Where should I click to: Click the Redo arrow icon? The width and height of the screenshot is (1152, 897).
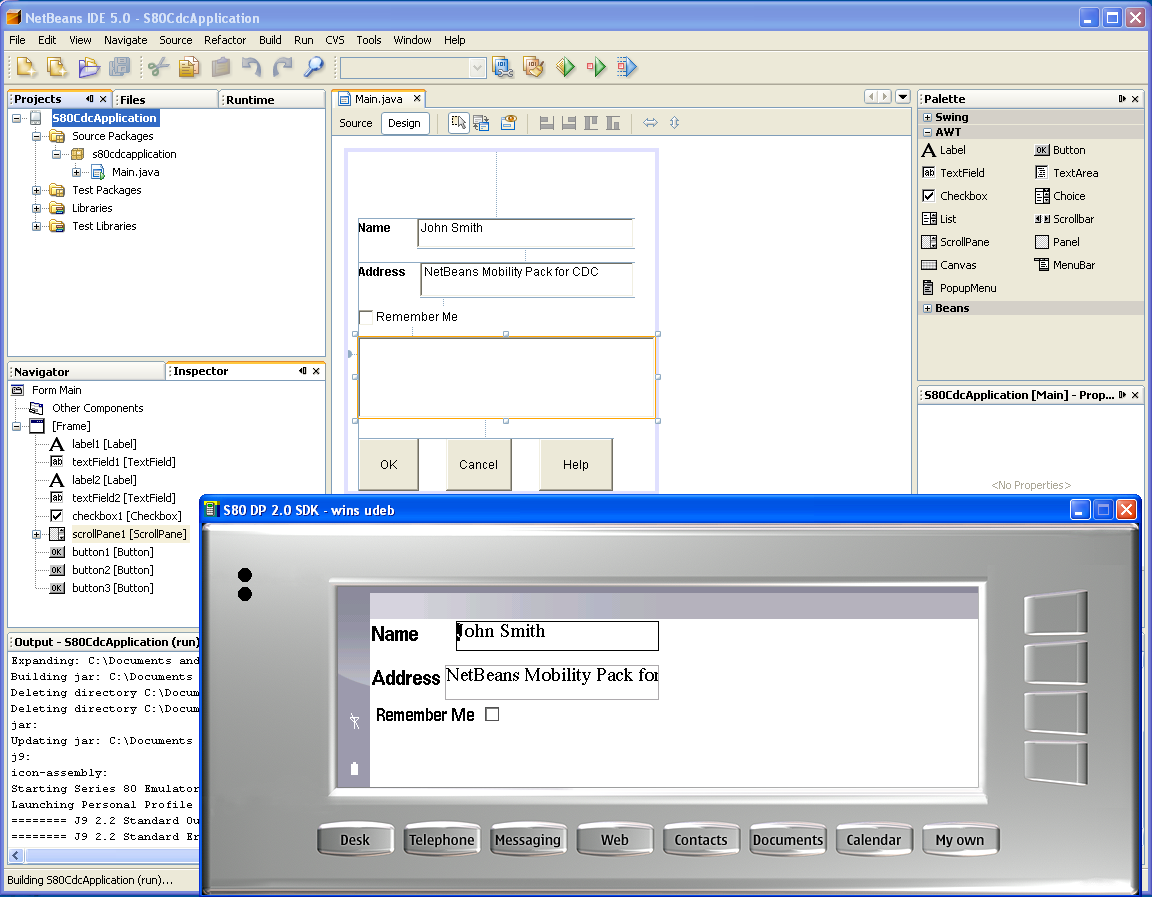point(283,68)
